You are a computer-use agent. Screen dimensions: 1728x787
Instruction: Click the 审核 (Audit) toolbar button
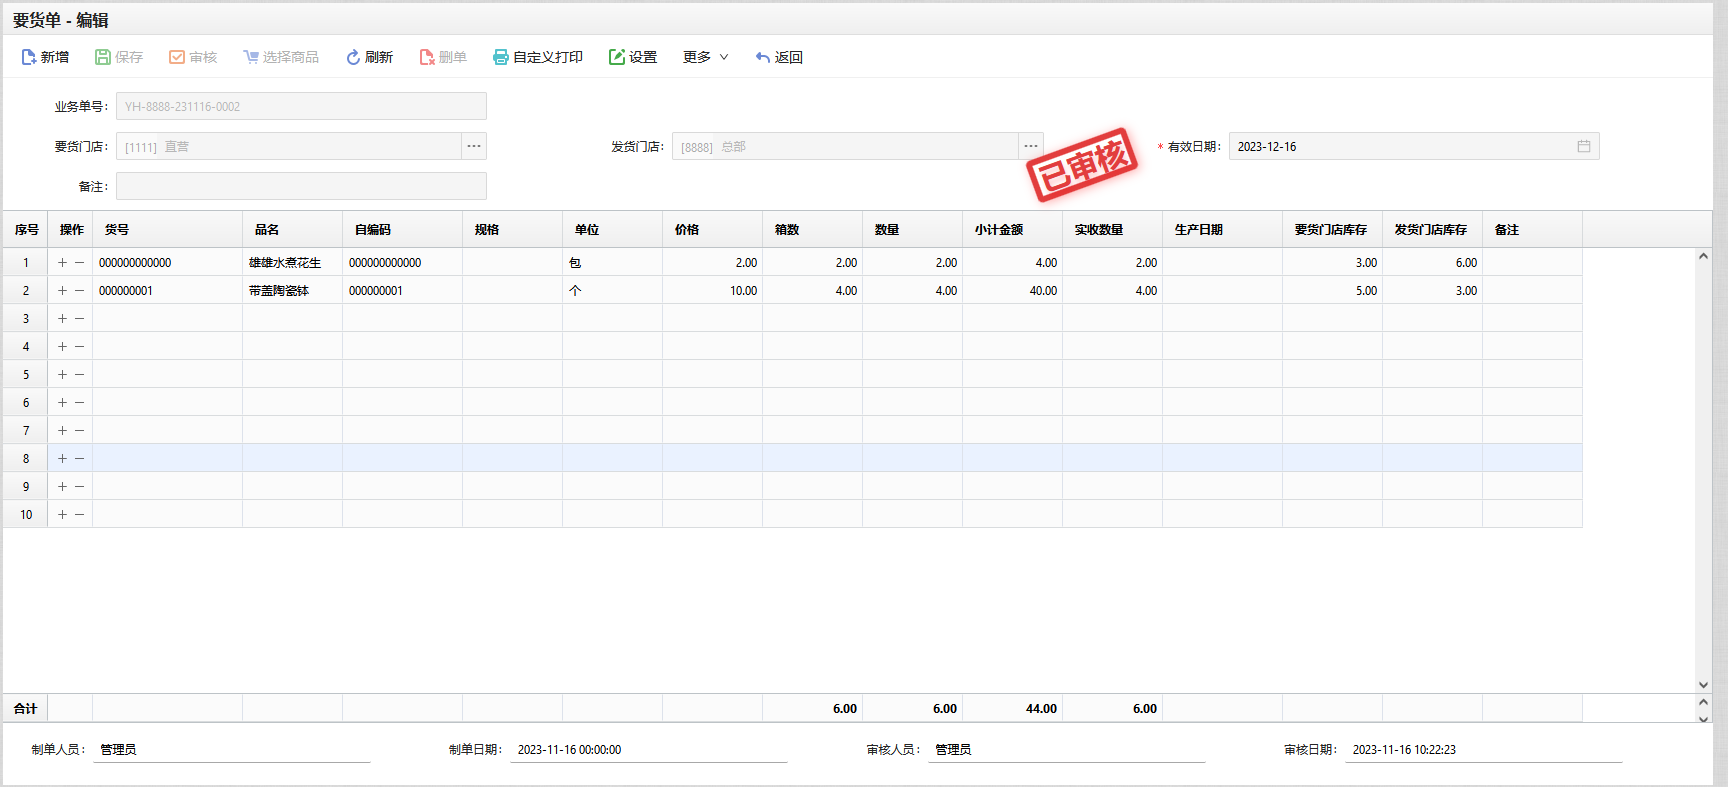(193, 57)
